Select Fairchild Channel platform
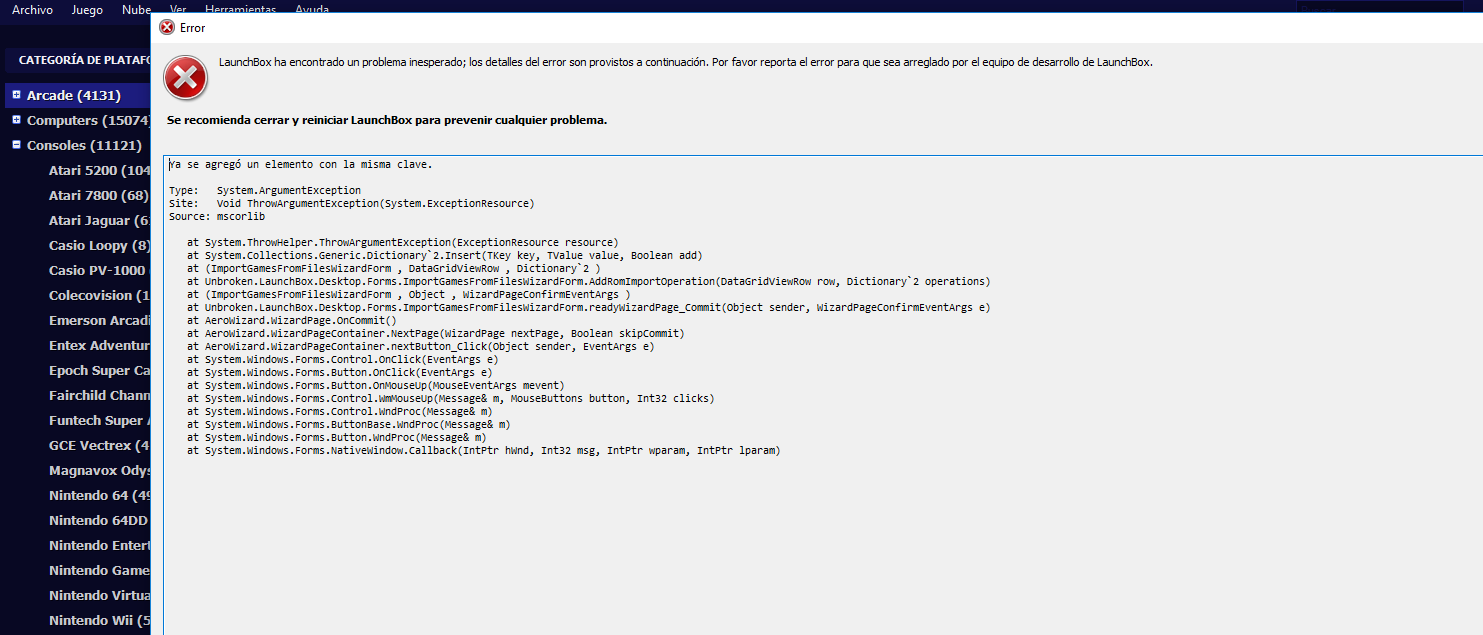Screen dimensions: 1483x635 click(x=99, y=396)
